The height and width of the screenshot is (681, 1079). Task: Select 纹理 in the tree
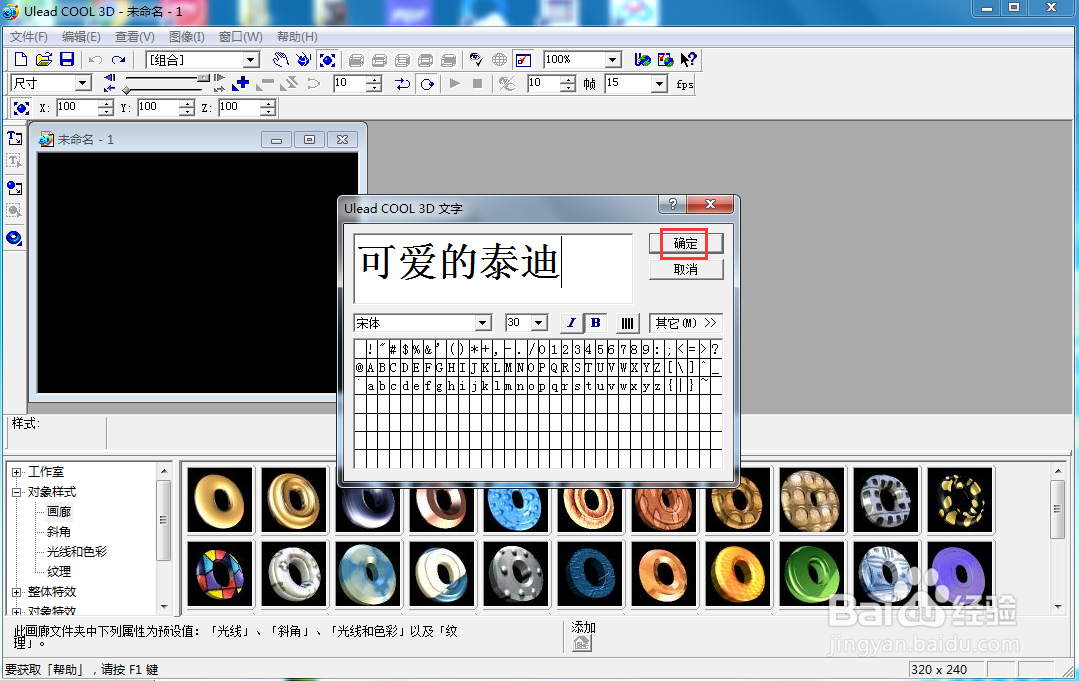pyautogui.click(x=58, y=572)
